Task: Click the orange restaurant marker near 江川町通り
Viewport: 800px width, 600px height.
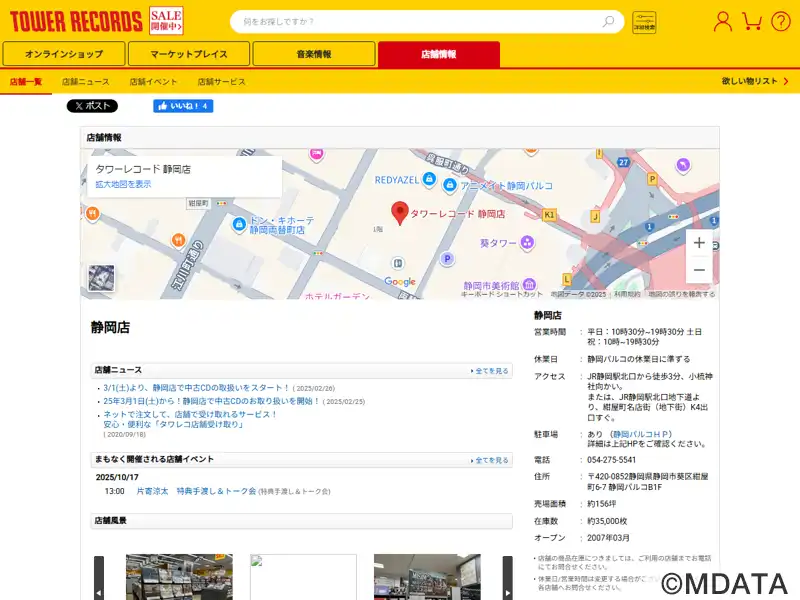Action: pos(178,239)
